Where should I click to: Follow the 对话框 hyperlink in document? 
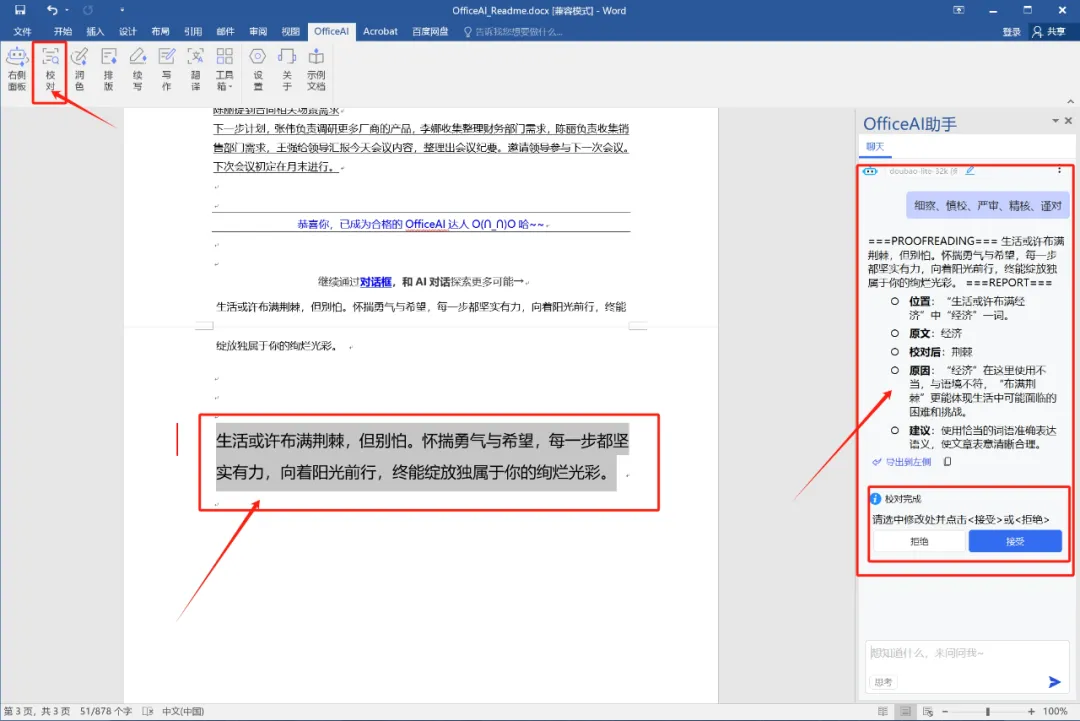(x=376, y=282)
